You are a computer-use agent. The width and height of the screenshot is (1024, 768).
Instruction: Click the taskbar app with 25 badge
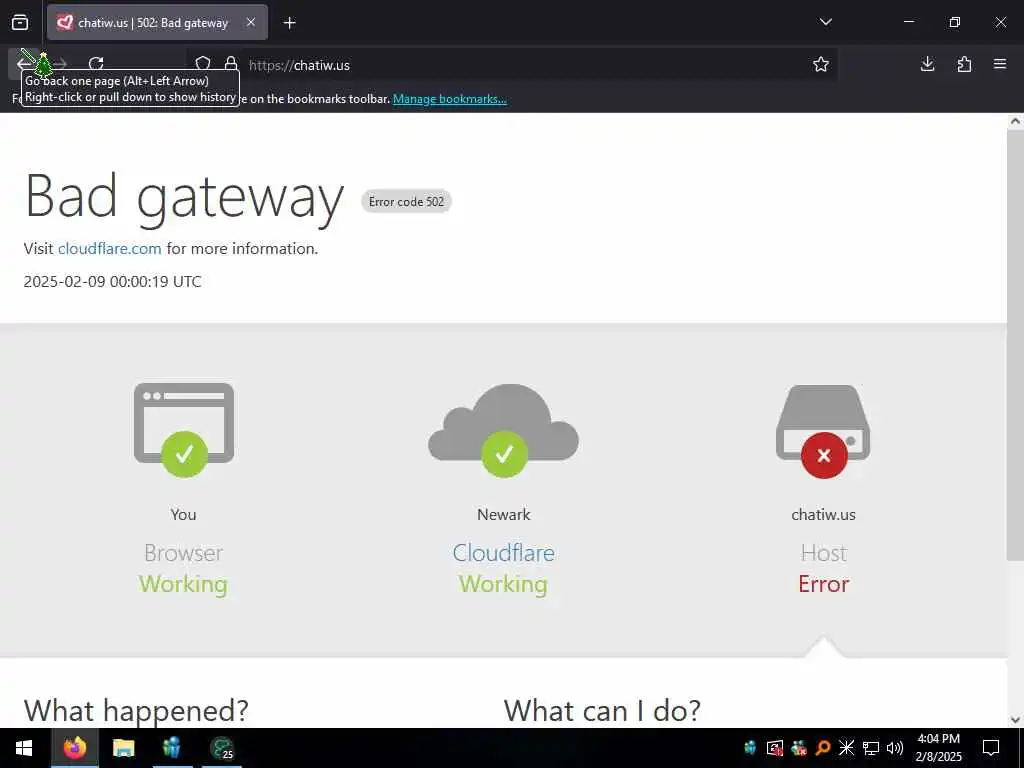pos(222,748)
